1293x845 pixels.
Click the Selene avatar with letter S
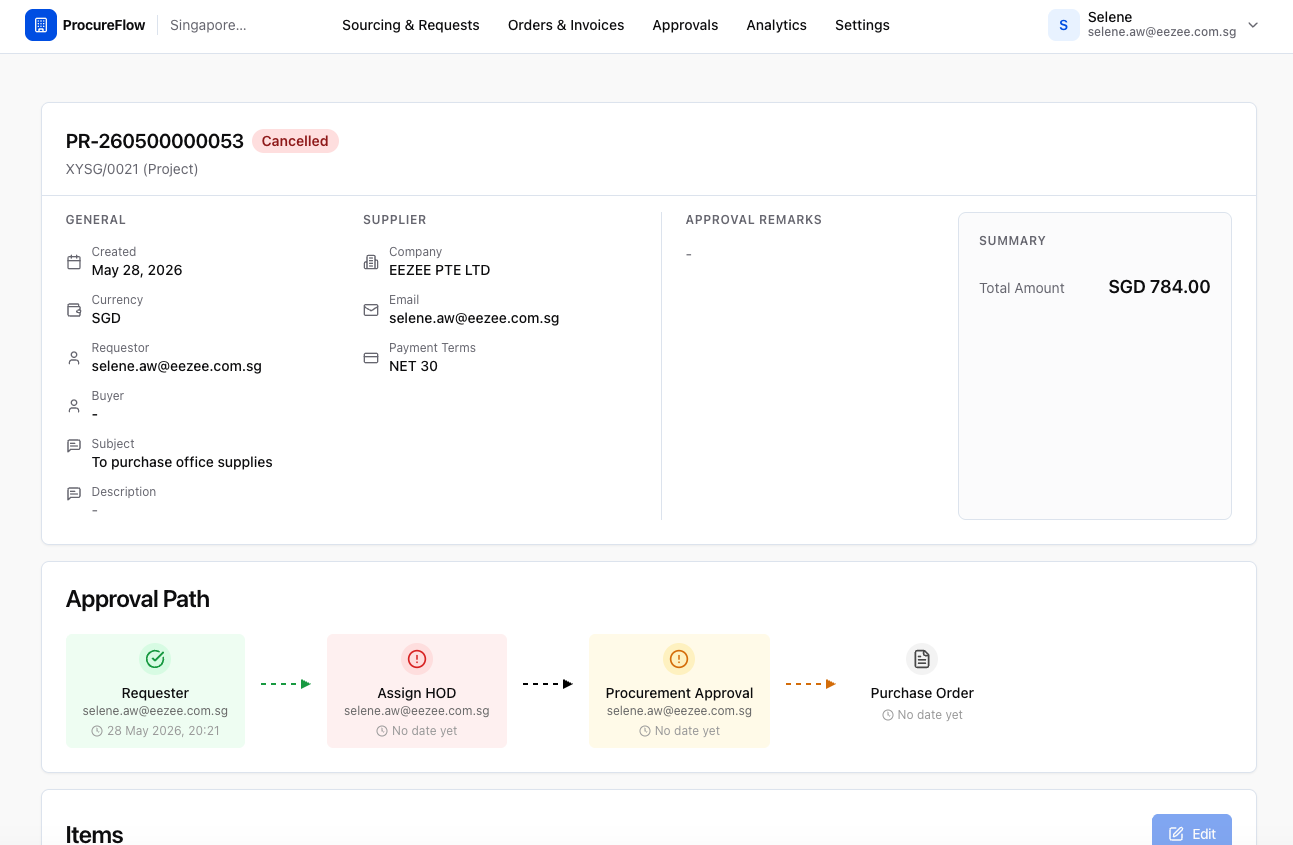[x=1063, y=25]
